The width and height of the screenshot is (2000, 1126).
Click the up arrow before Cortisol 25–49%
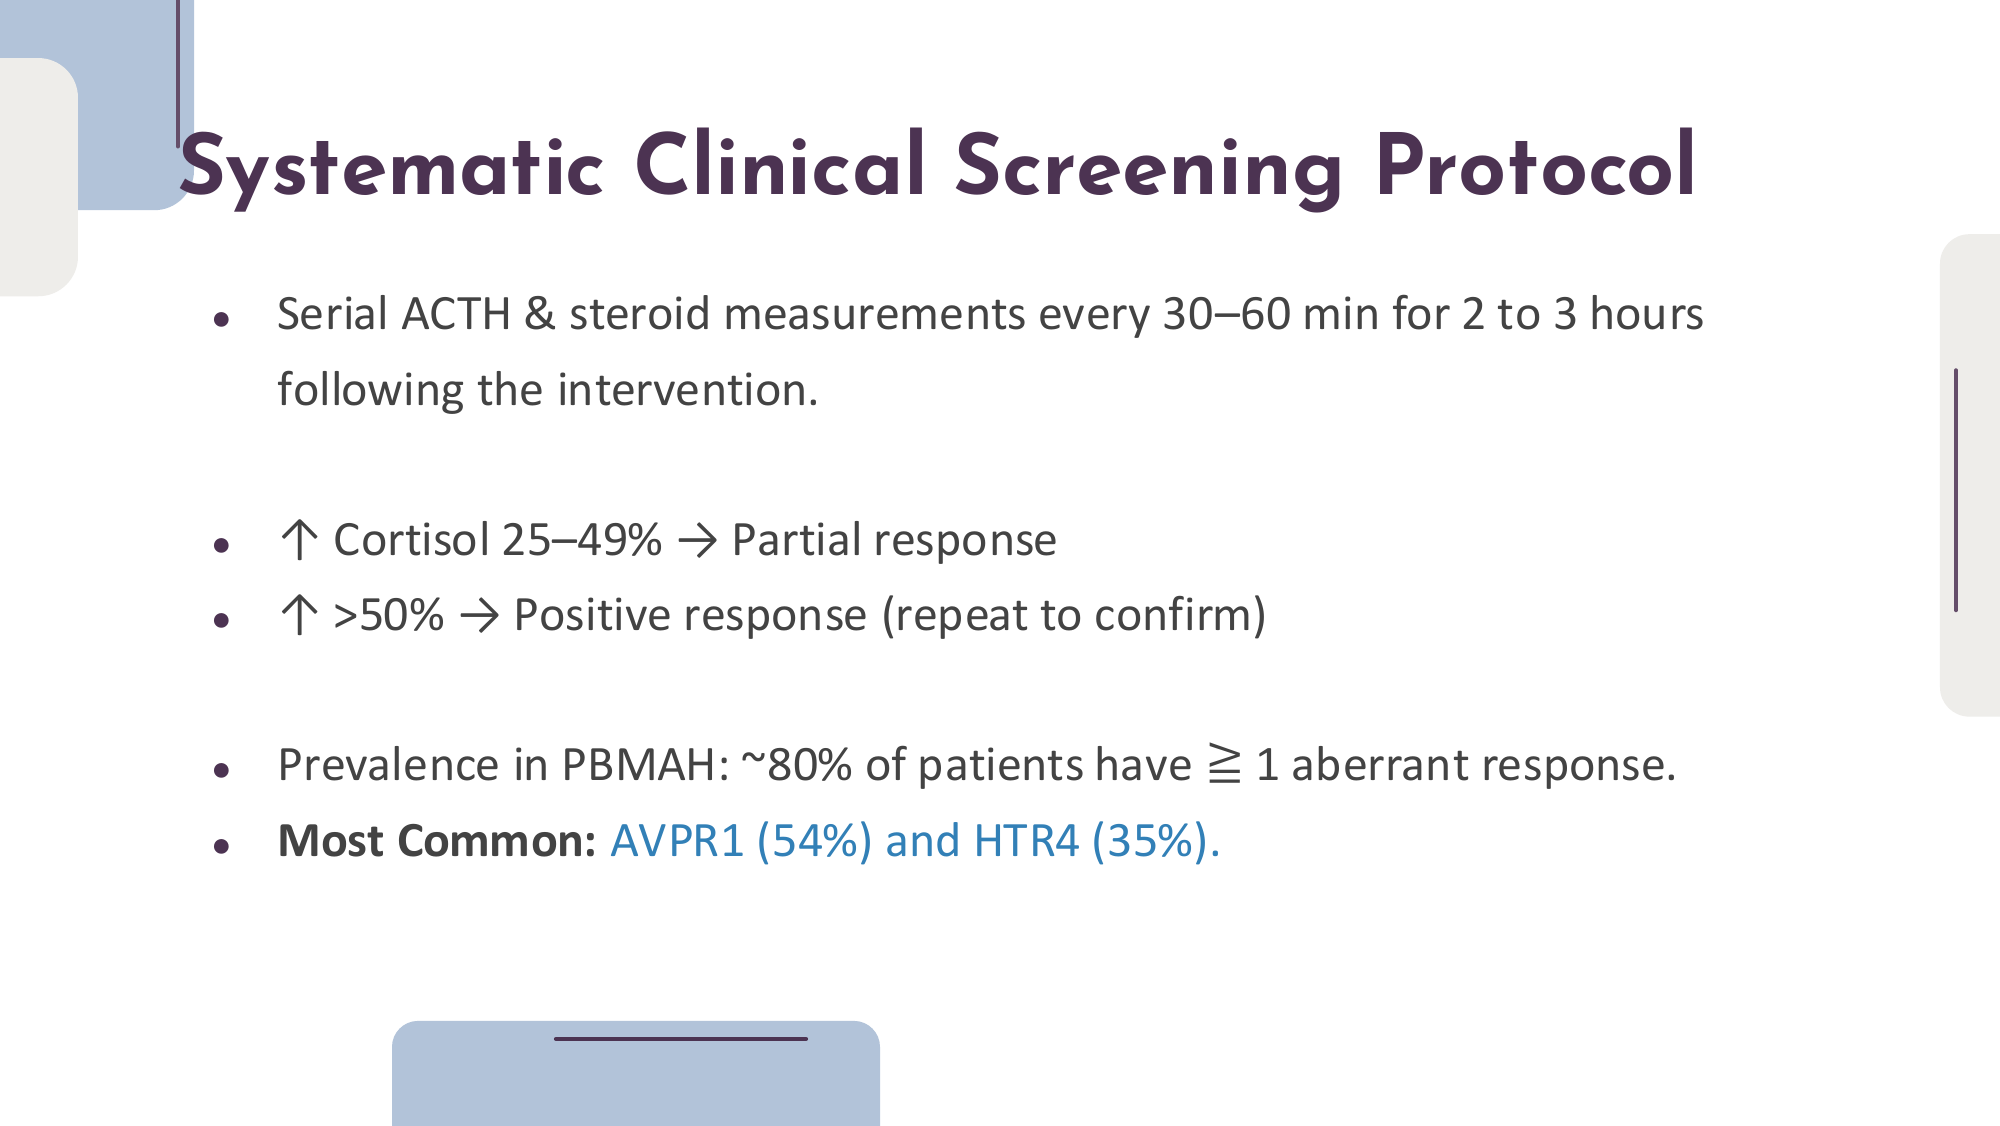(x=299, y=540)
